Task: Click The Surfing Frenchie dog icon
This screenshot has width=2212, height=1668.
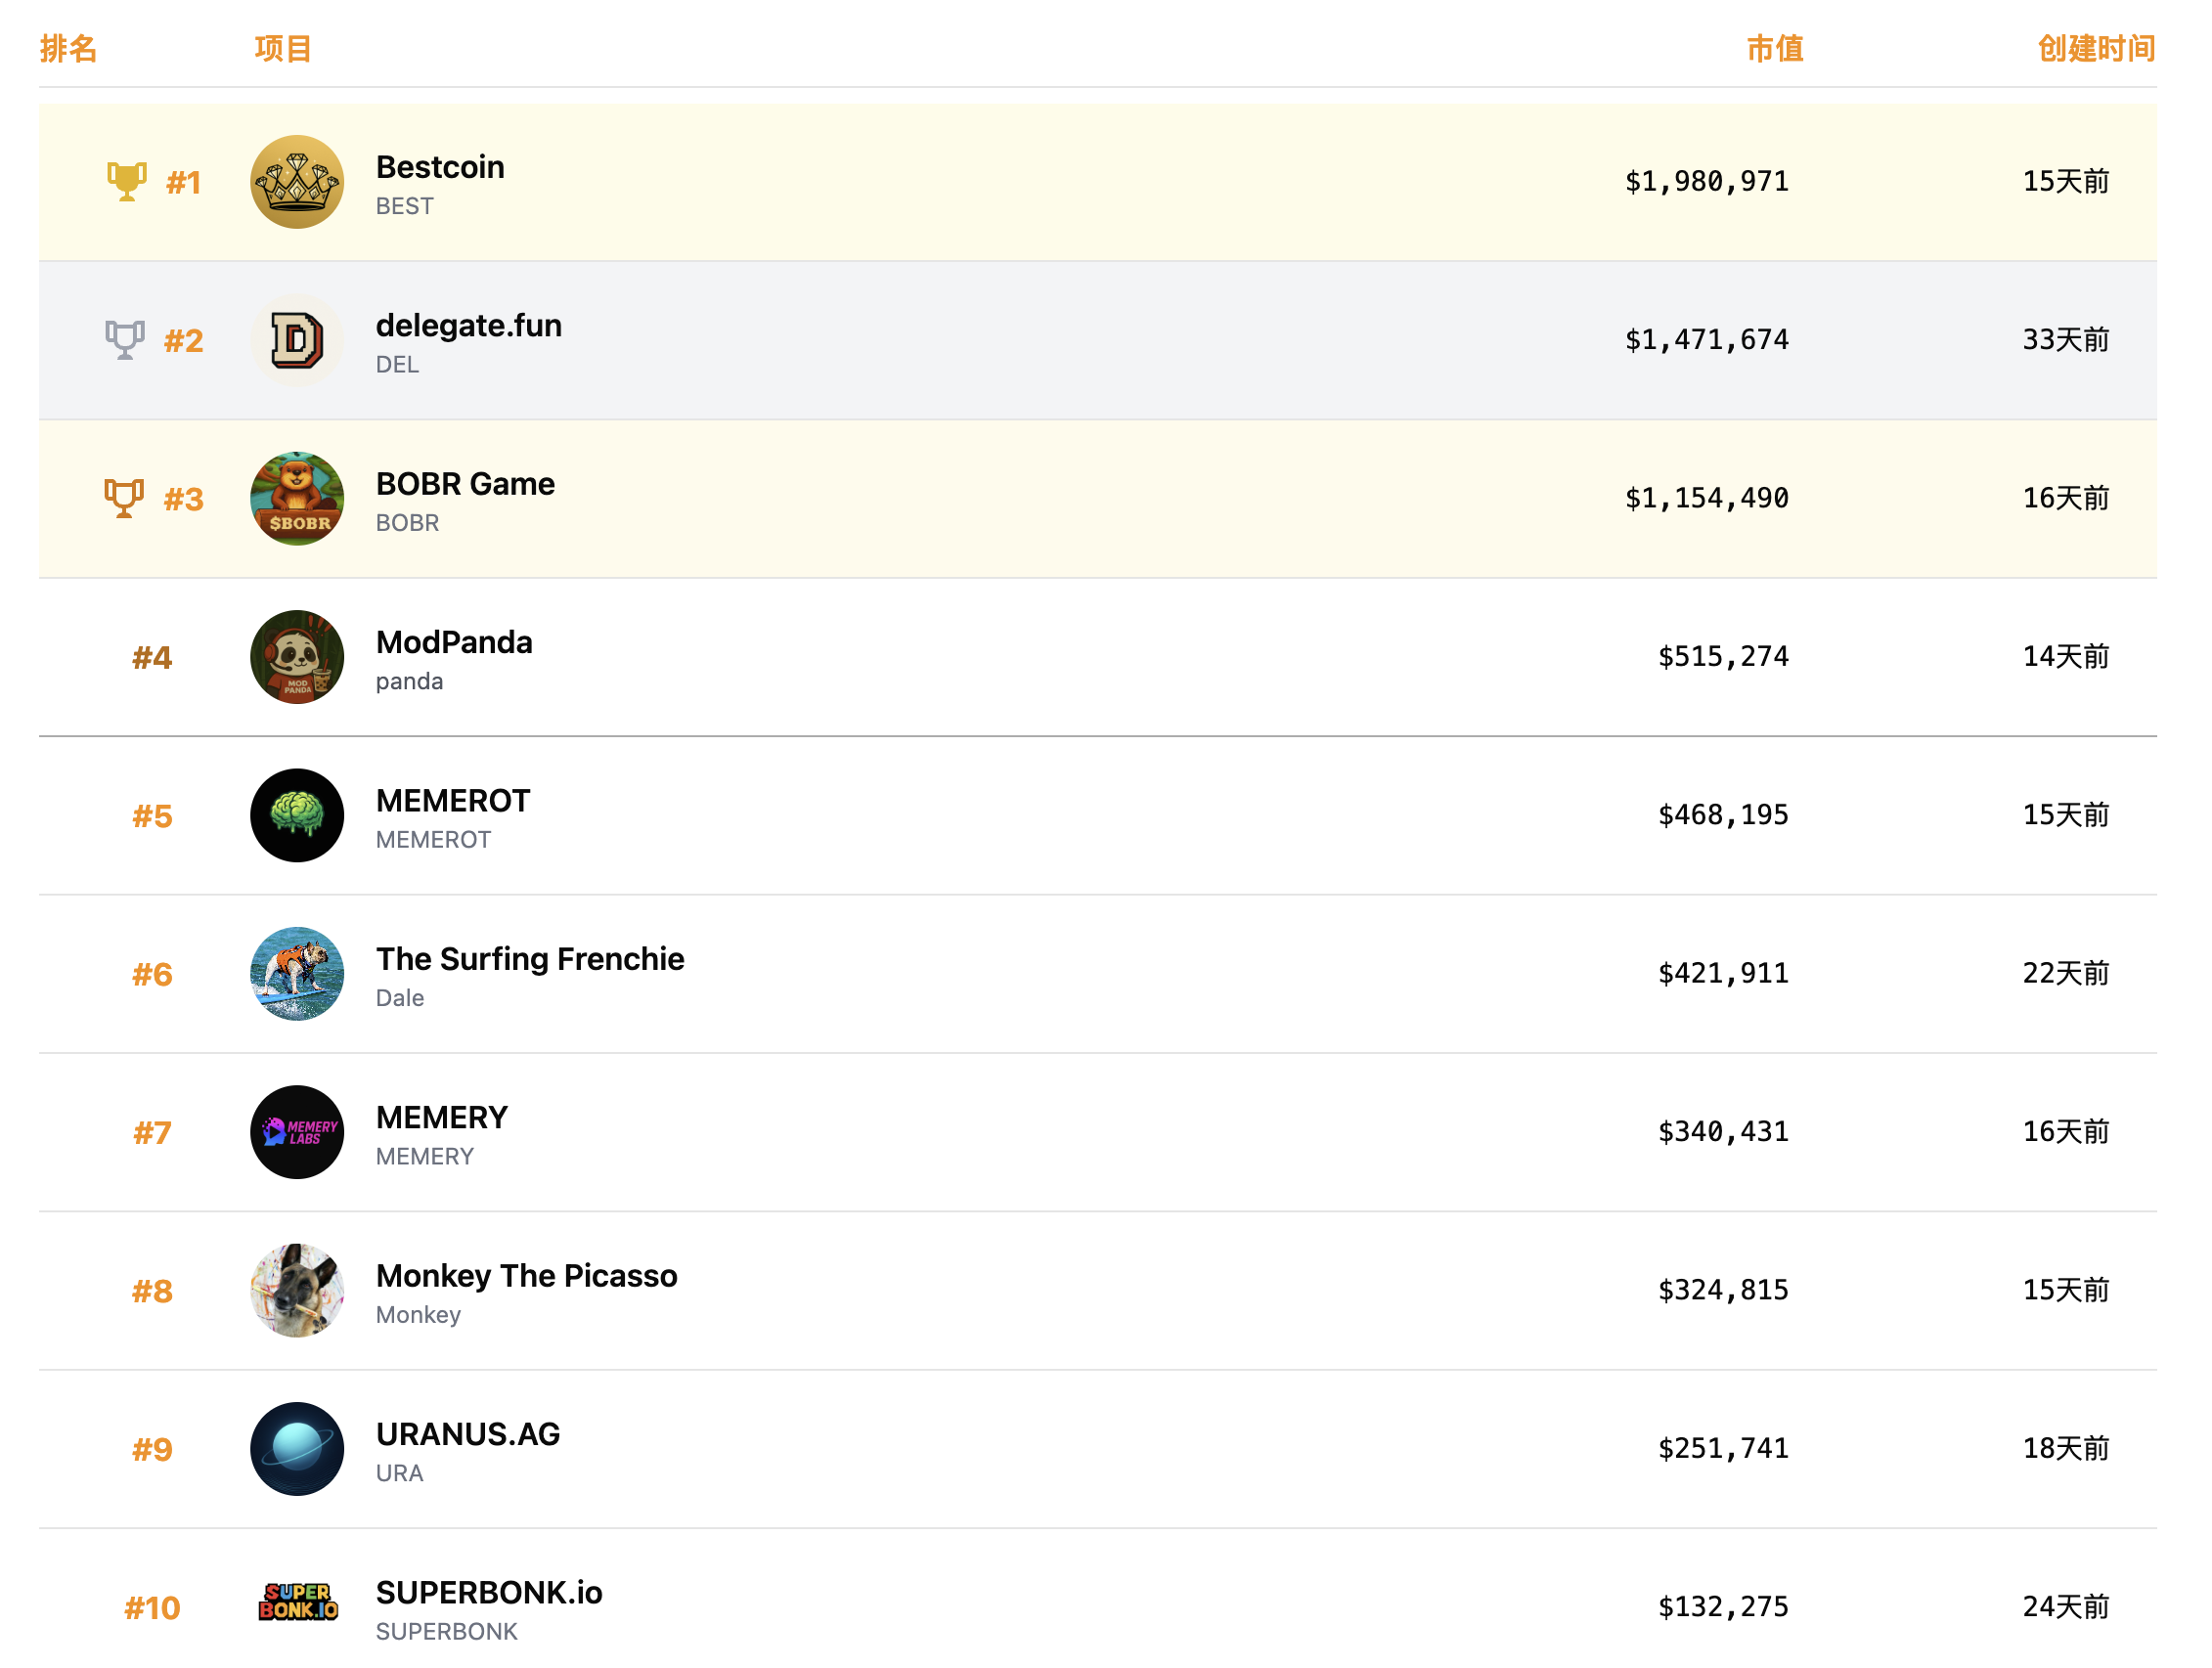Action: pyautogui.click(x=297, y=973)
